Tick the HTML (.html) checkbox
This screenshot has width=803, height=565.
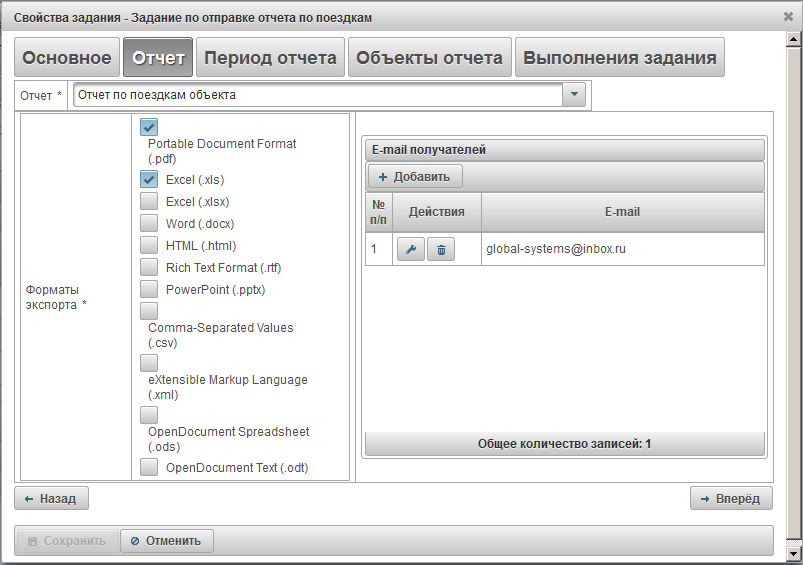coord(149,245)
